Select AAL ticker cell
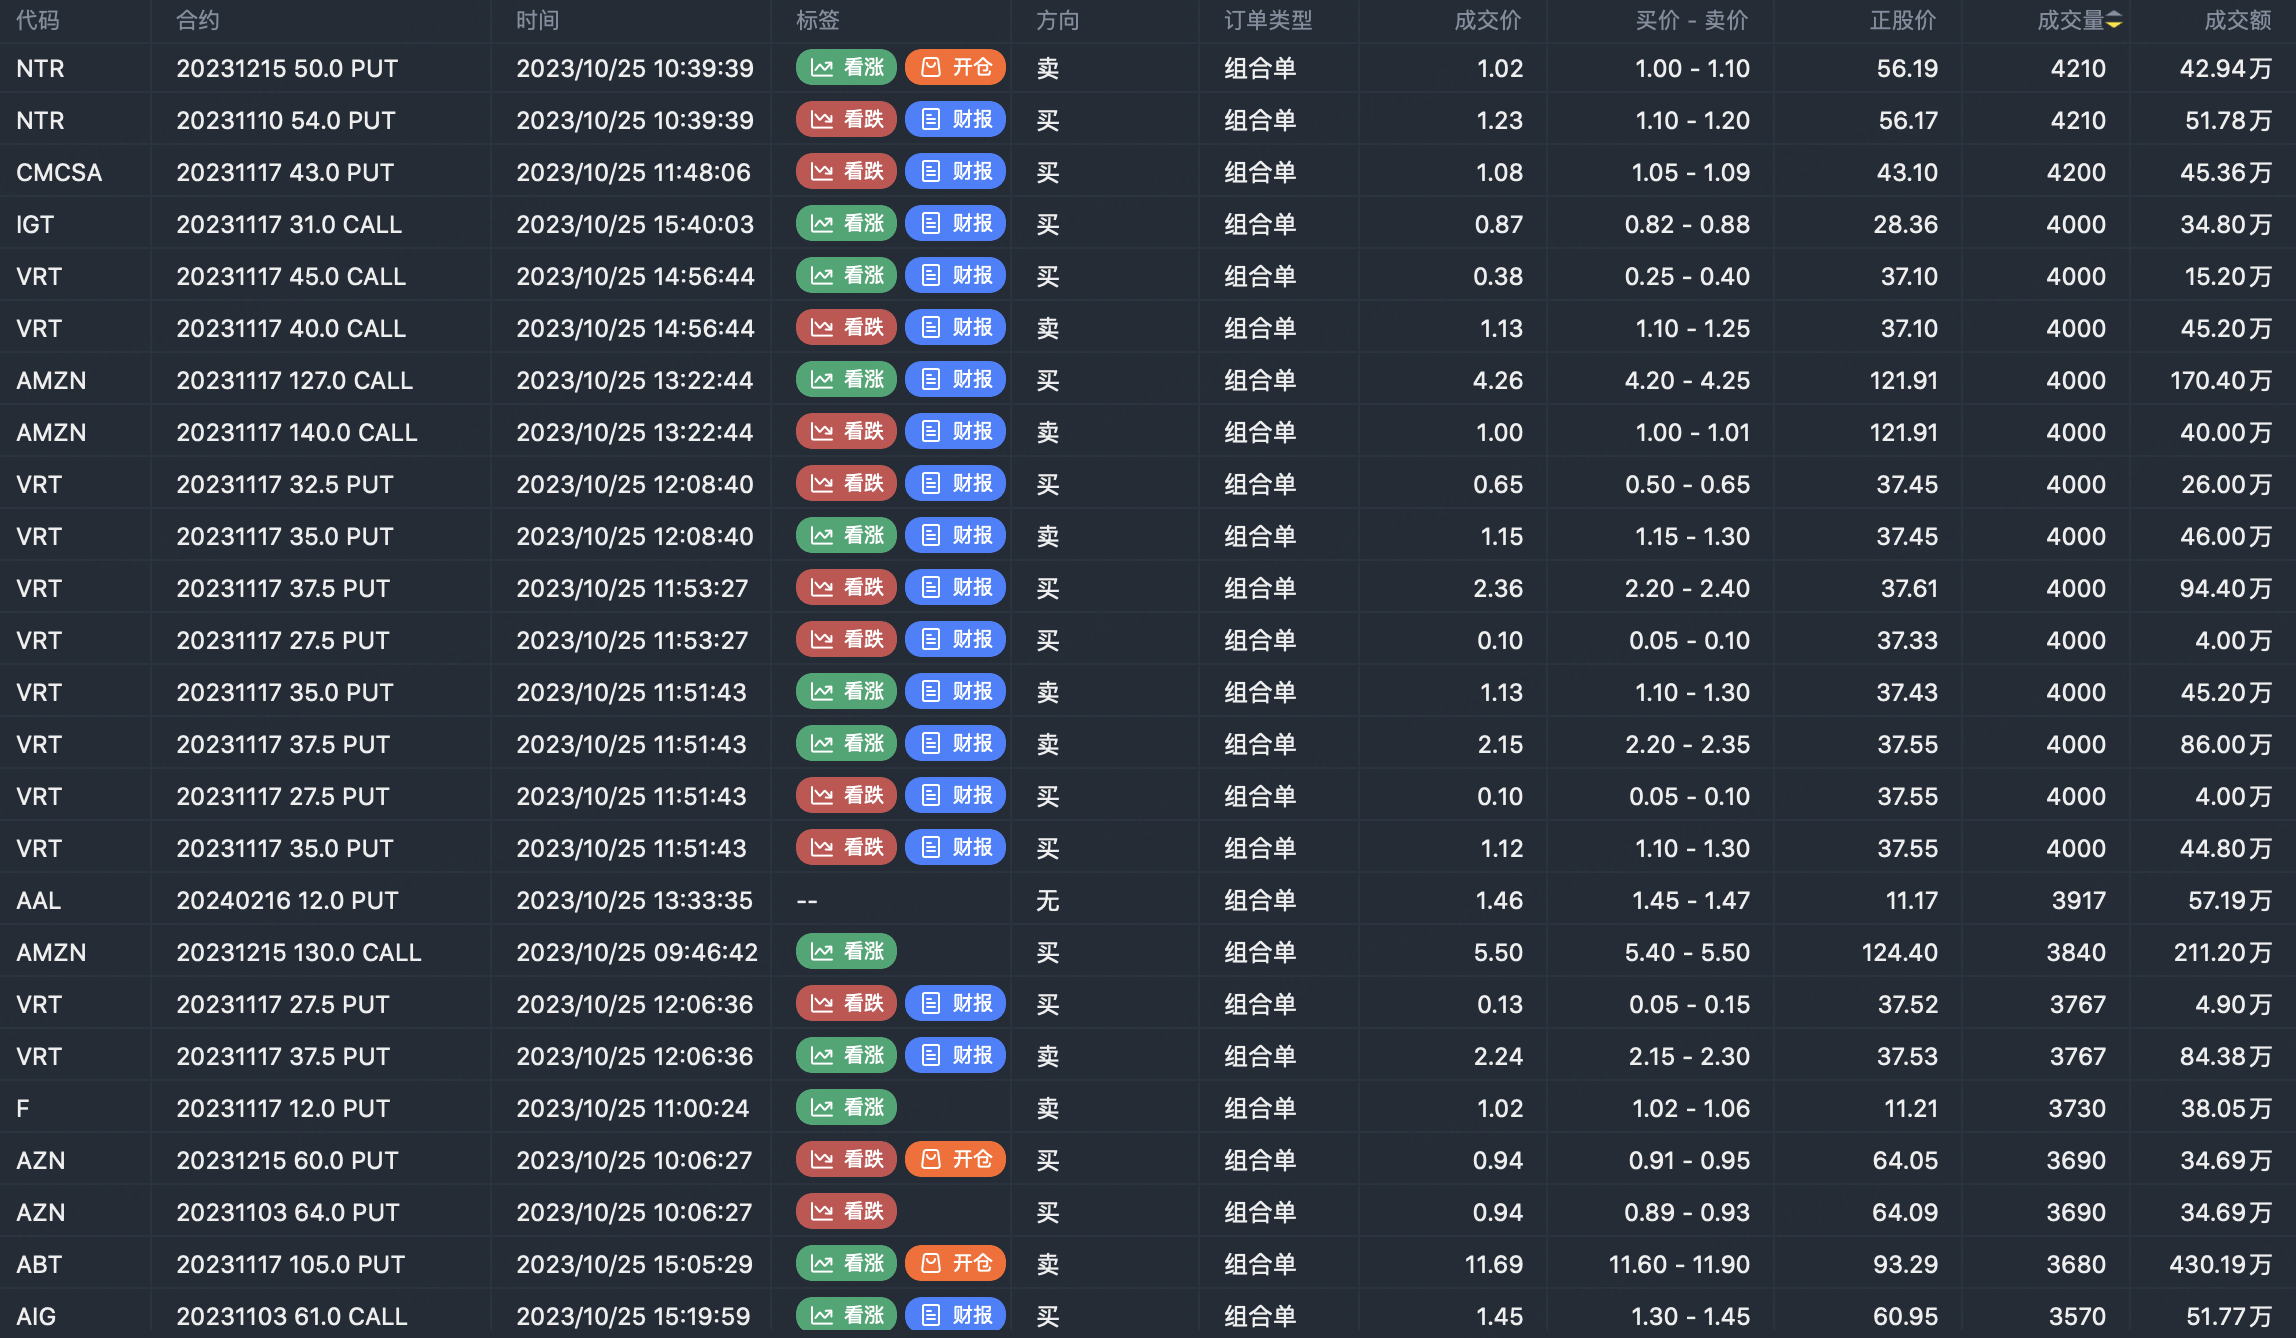The image size is (2296, 1338). click(39, 900)
